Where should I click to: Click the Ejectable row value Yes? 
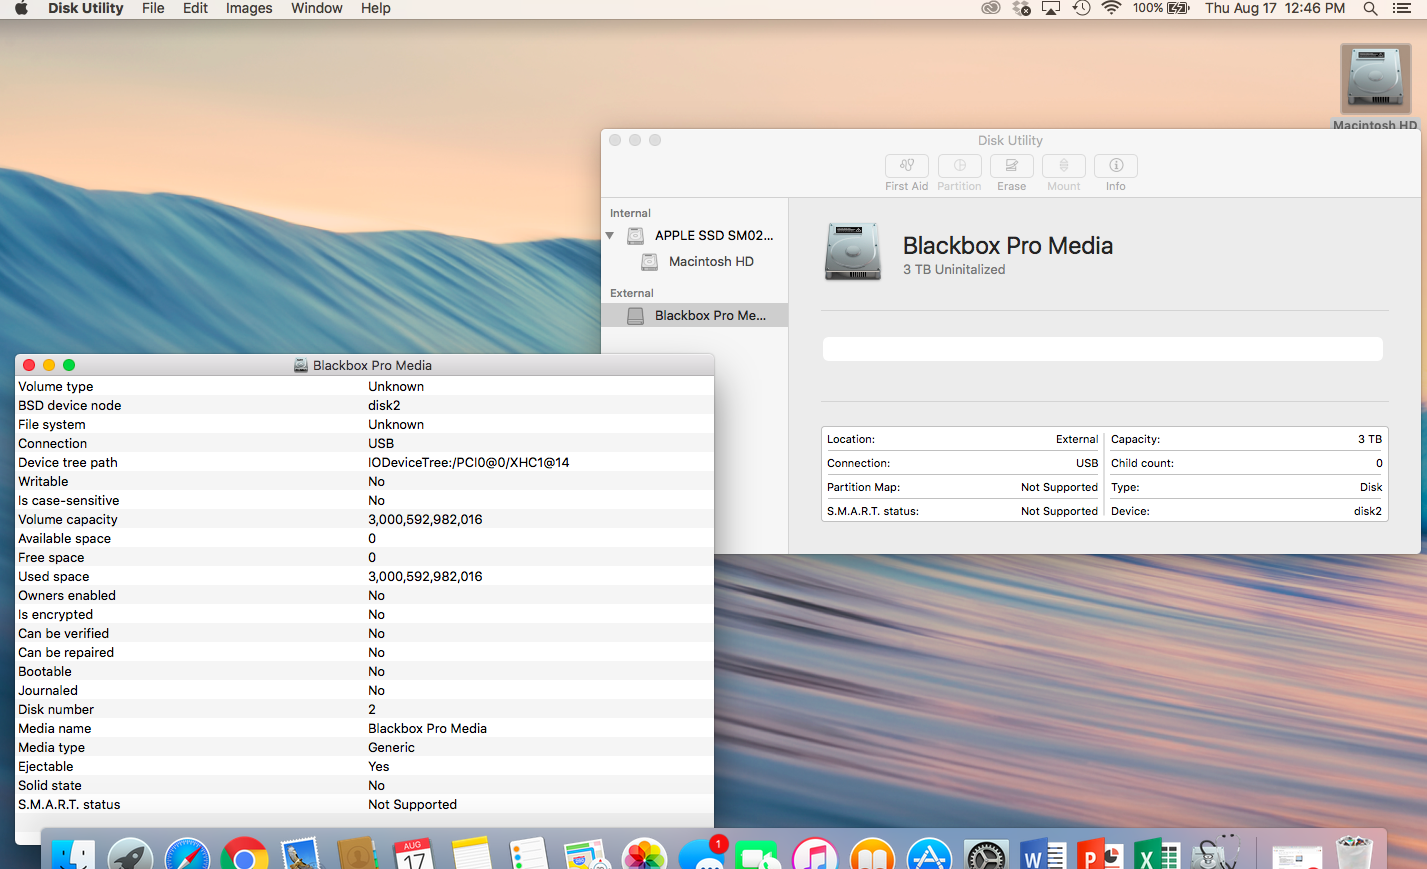[379, 767]
